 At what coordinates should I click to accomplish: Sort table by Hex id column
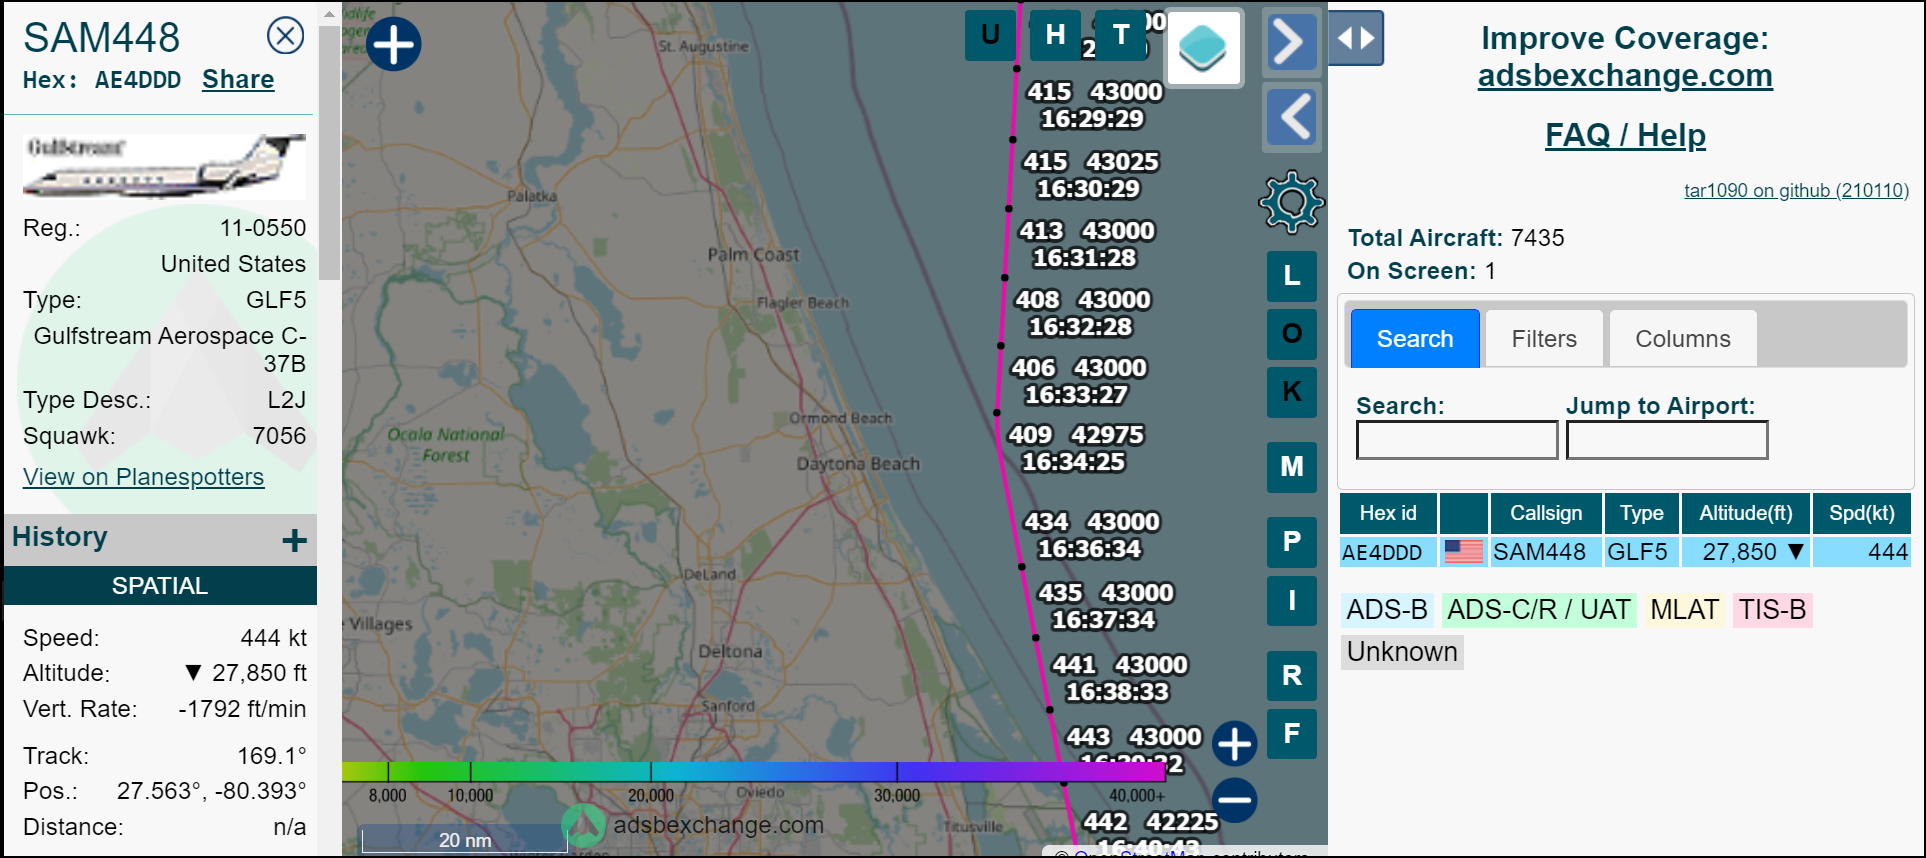1388,513
